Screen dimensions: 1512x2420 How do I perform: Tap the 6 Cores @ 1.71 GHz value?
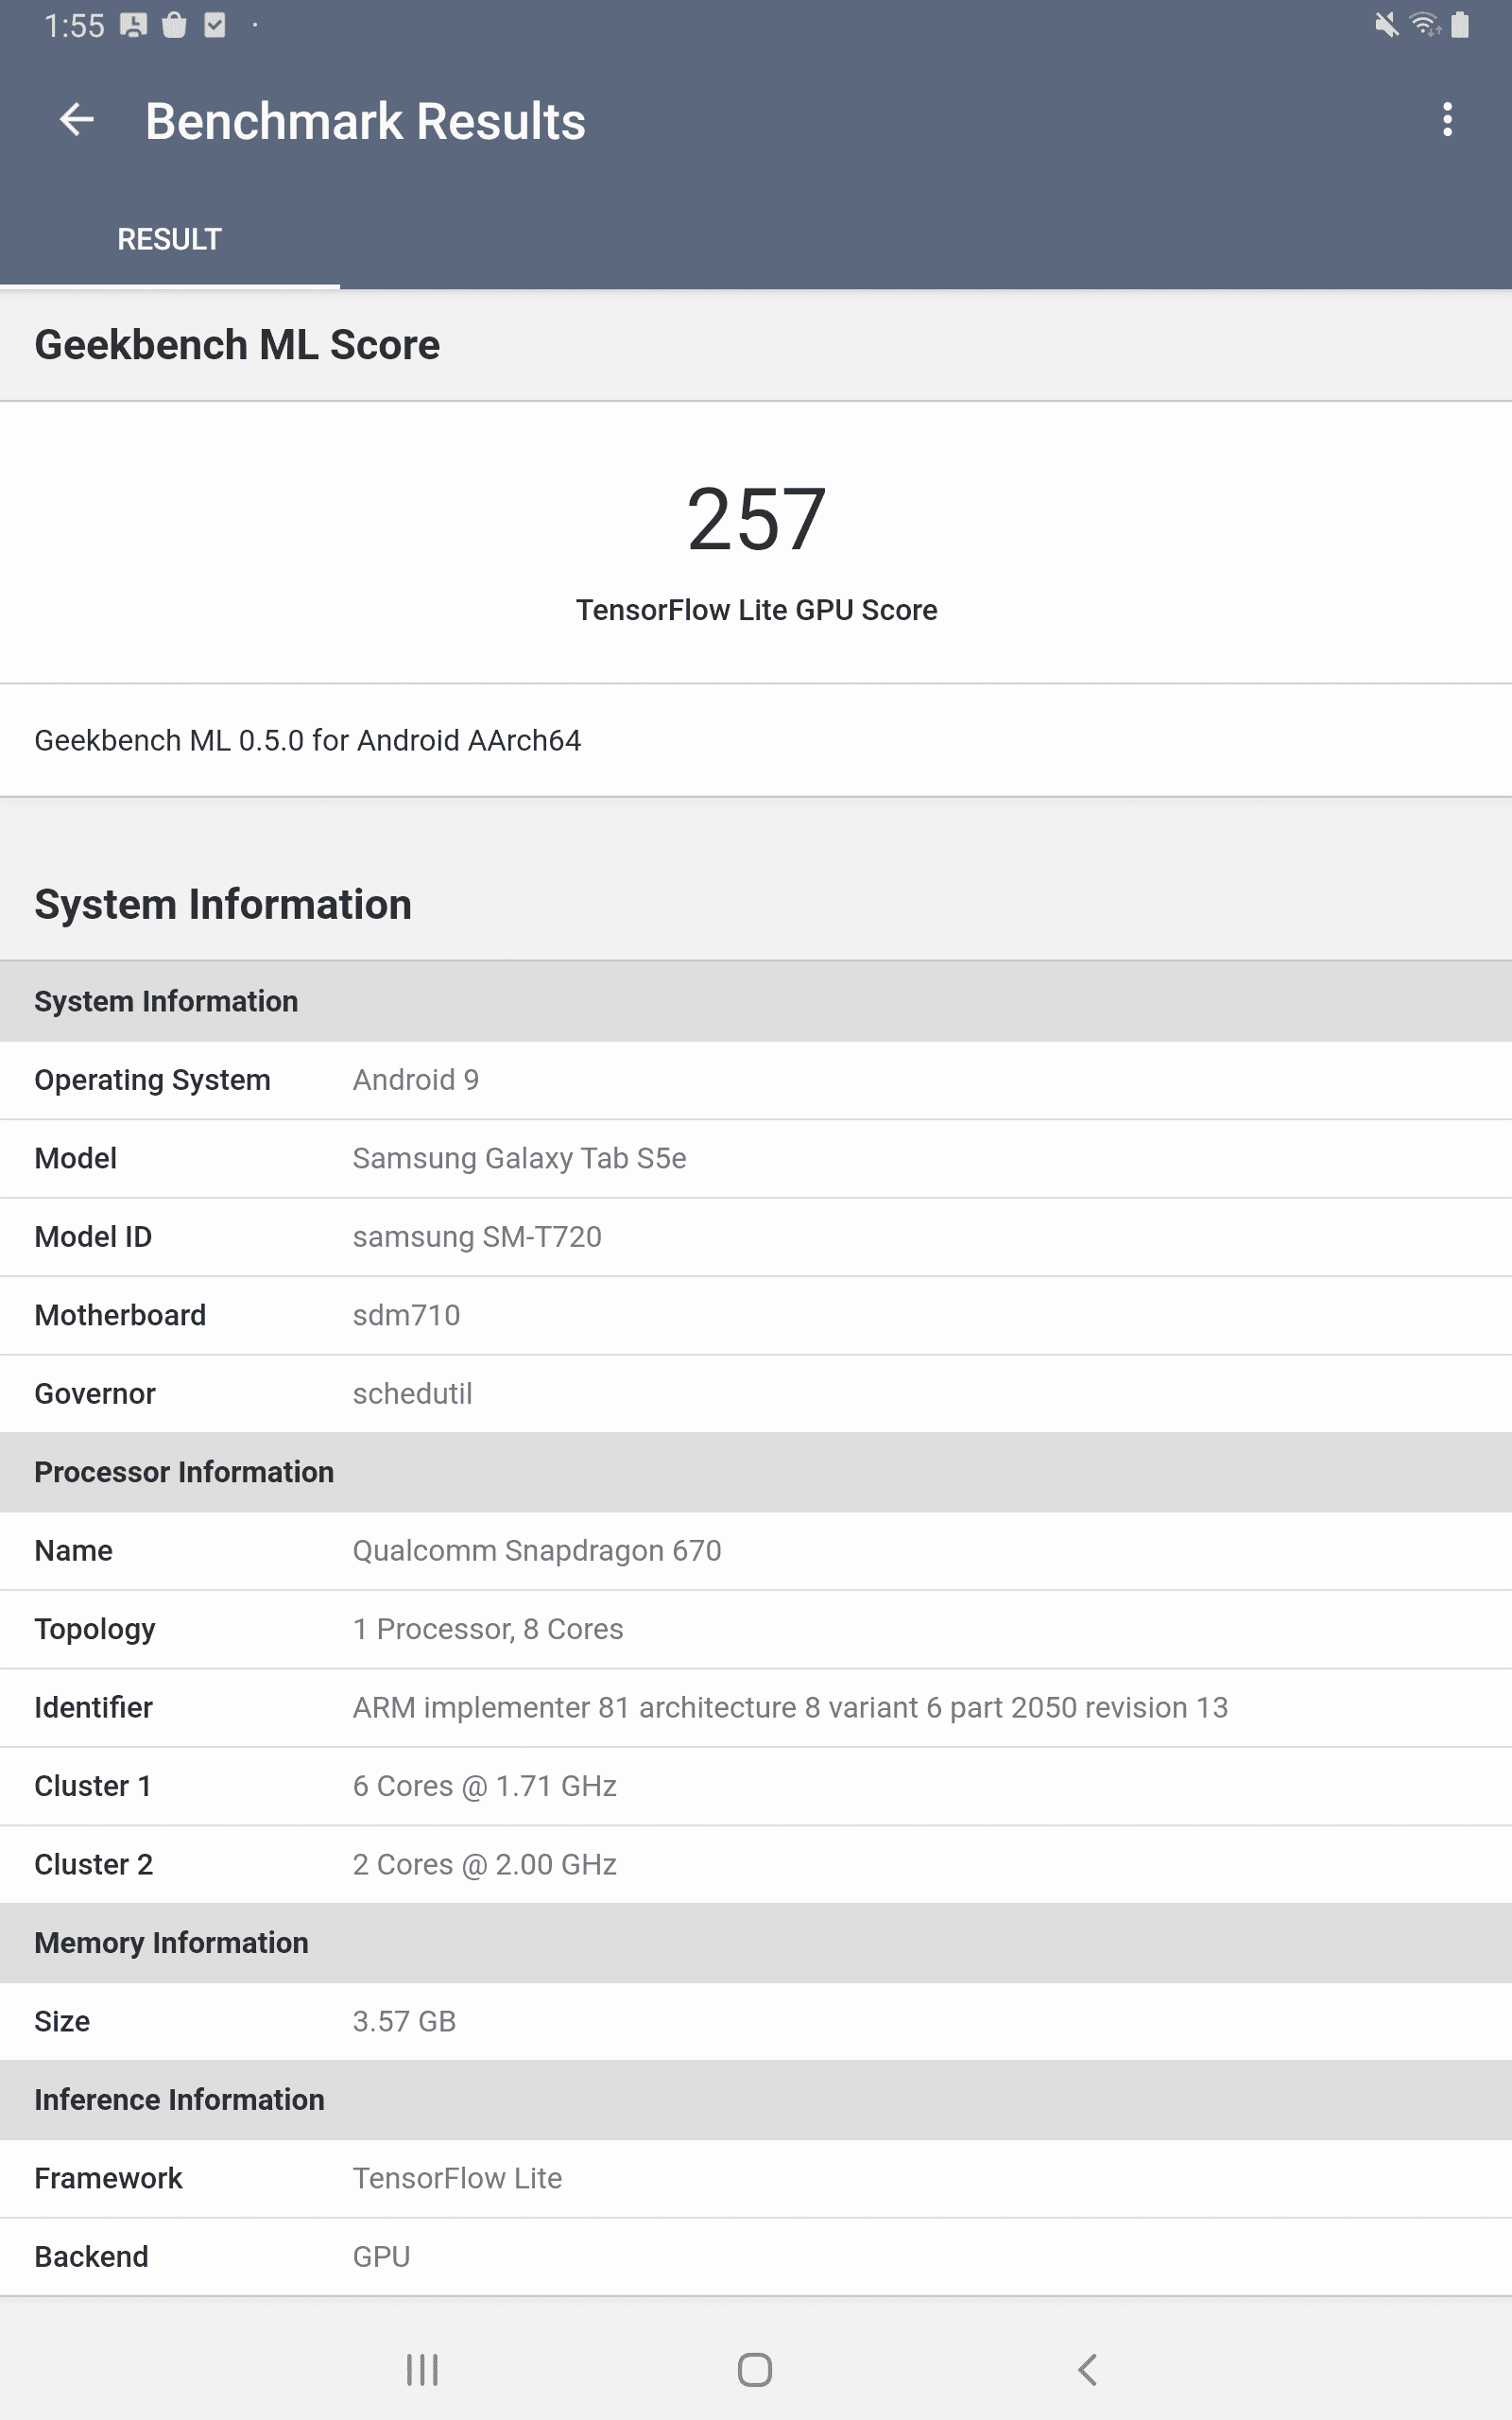point(485,1786)
